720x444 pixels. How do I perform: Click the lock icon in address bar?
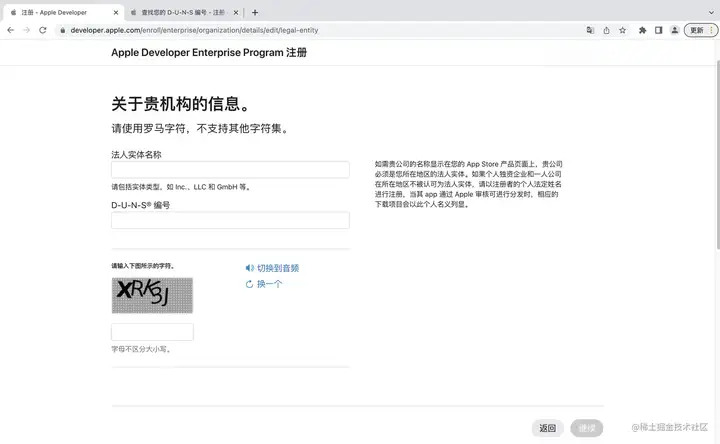pos(63,30)
